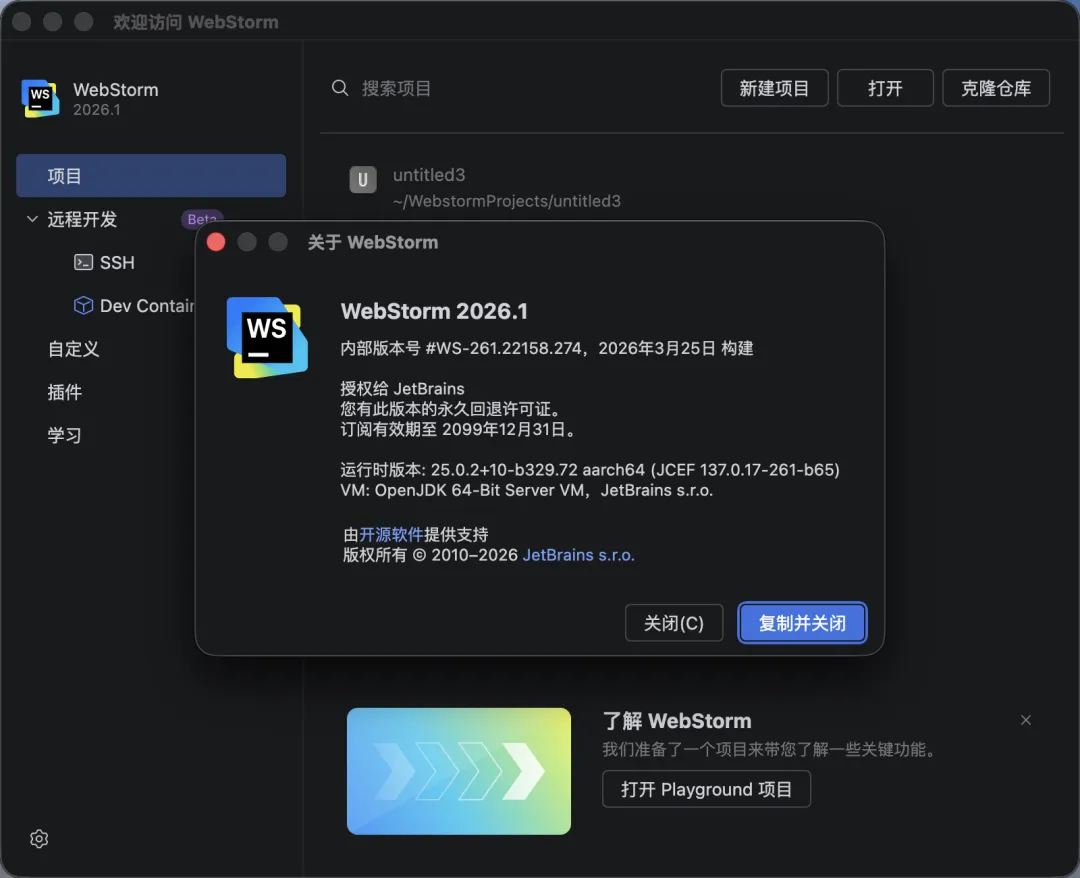Collapse the 远程开发 section
Image resolution: width=1080 pixels, height=878 pixels.
point(32,219)
